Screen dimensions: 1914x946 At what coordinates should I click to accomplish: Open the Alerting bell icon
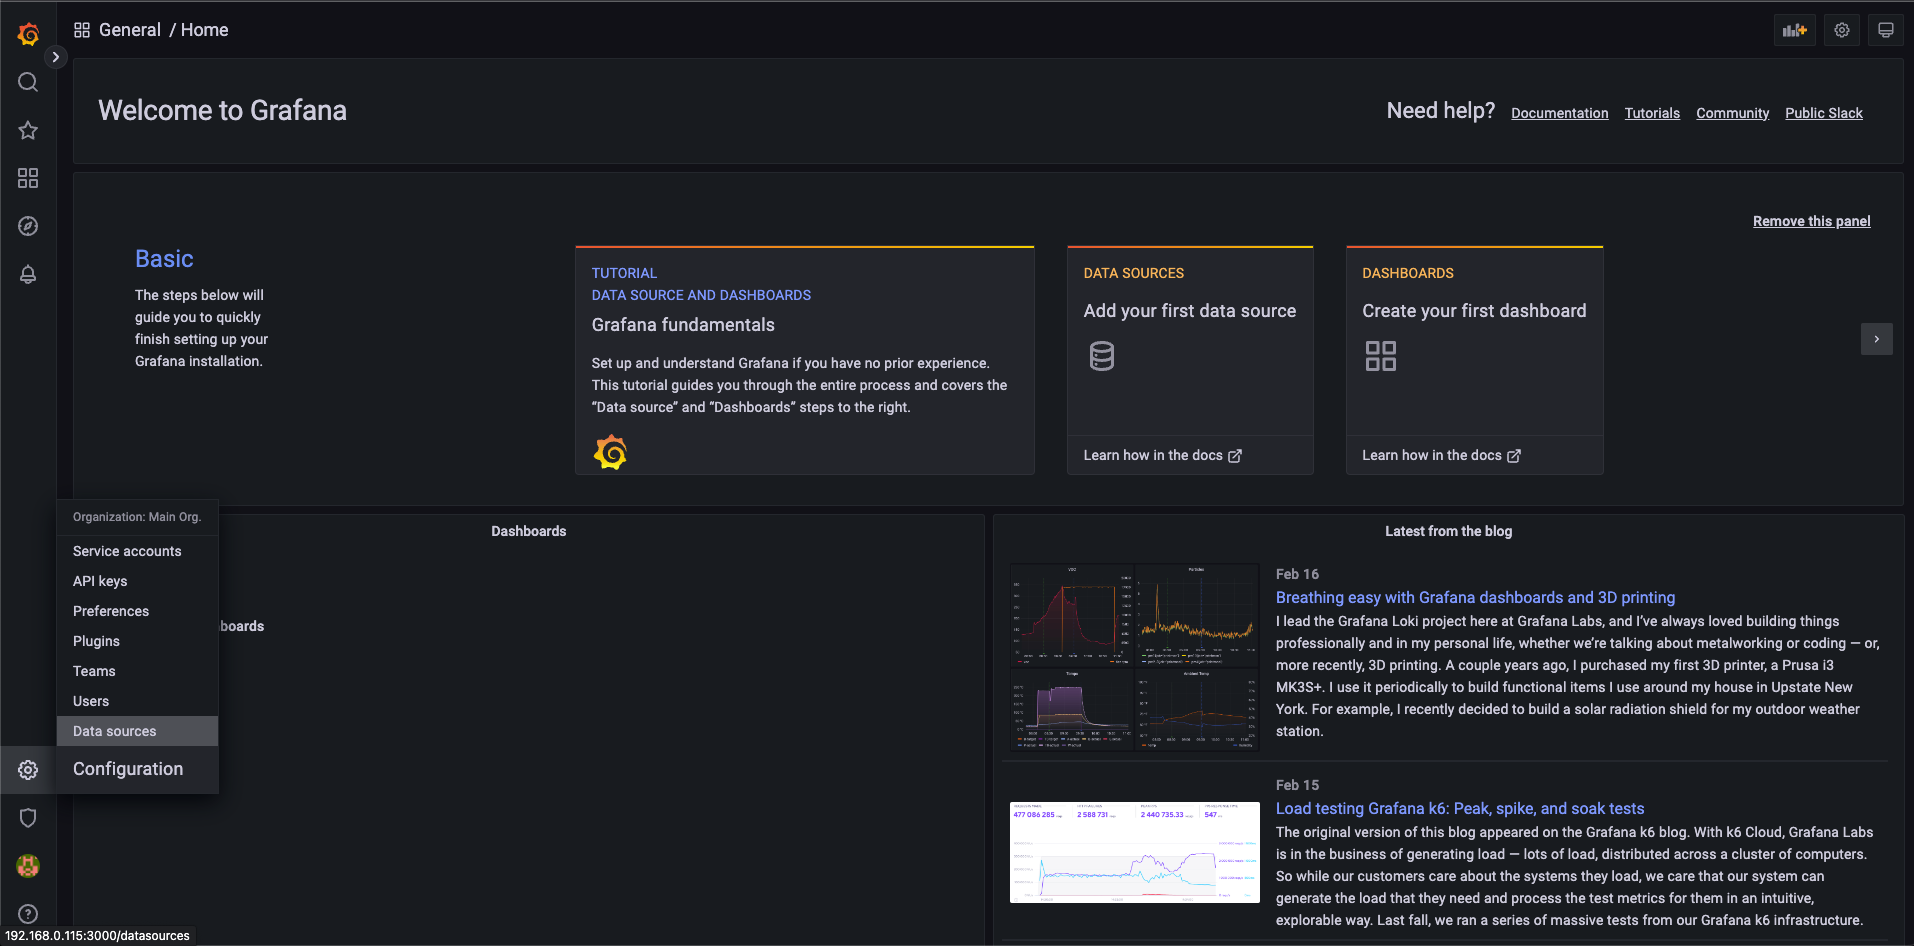(28, 274)
